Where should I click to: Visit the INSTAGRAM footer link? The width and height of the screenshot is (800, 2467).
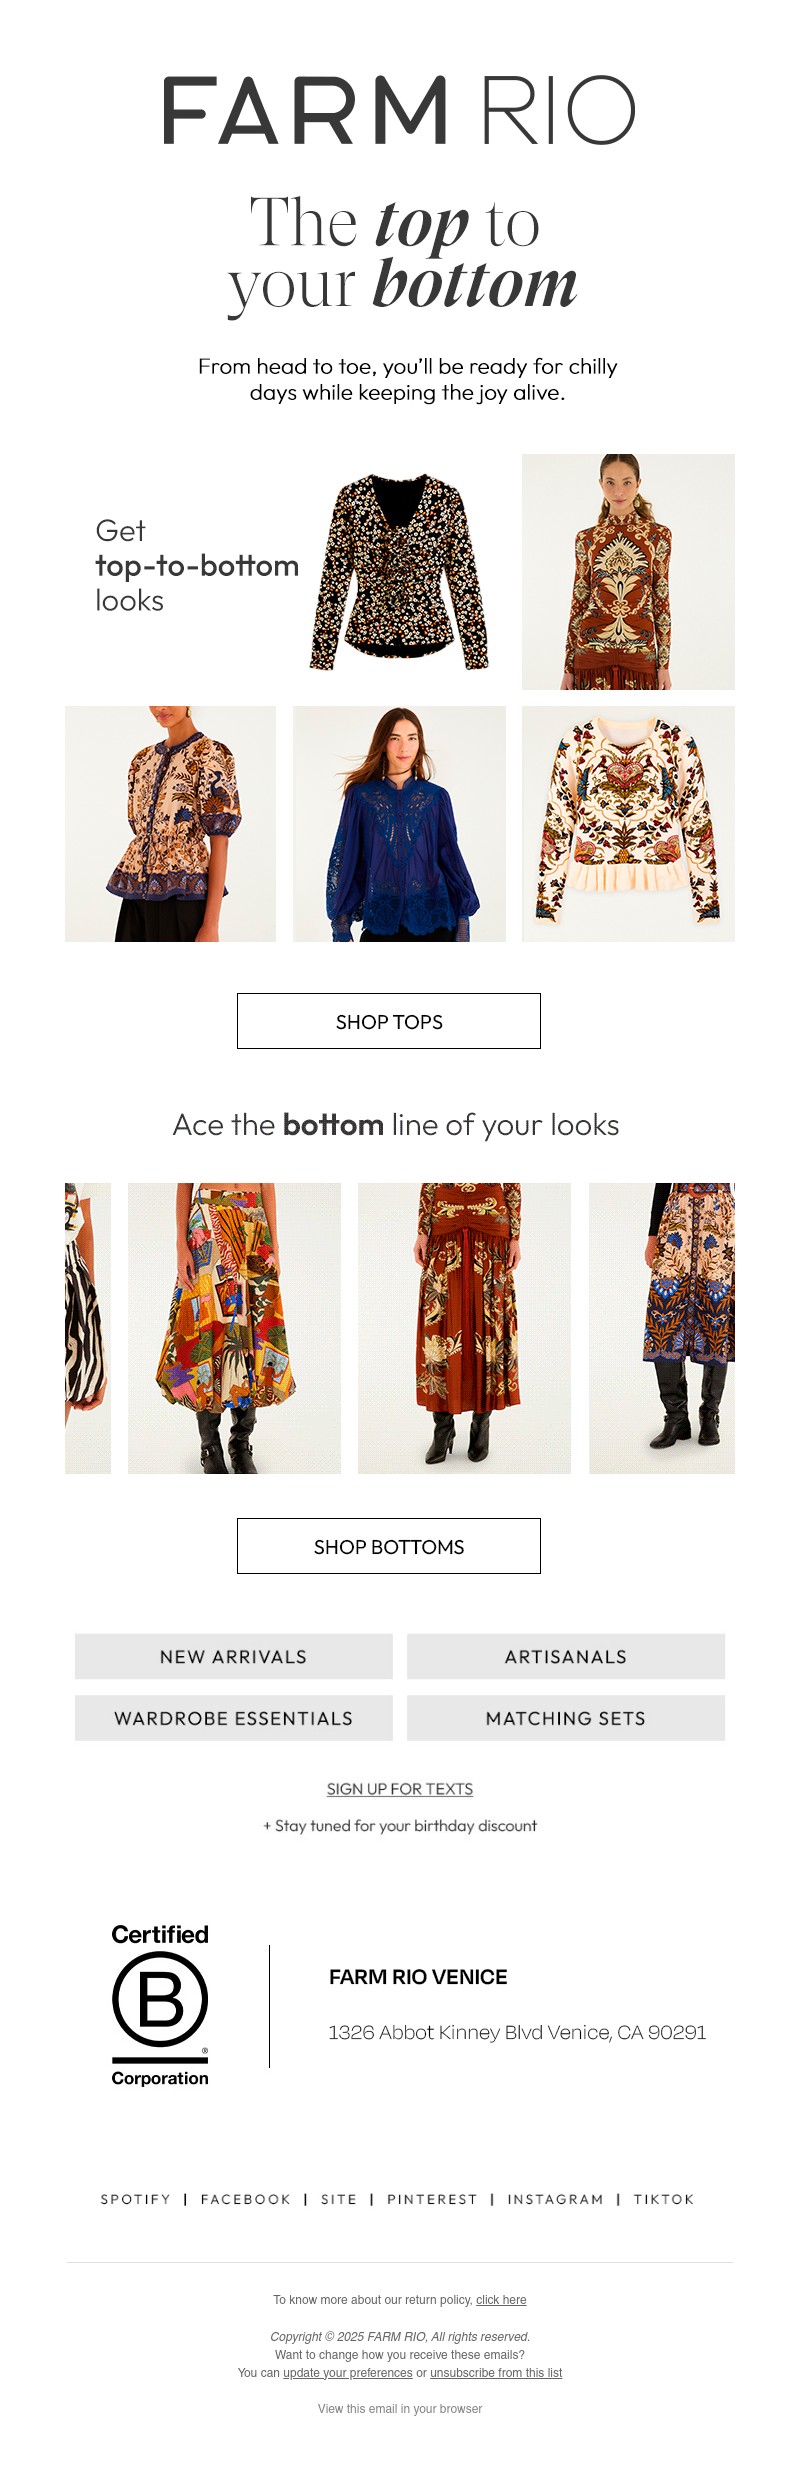[x=555, y=2199]
